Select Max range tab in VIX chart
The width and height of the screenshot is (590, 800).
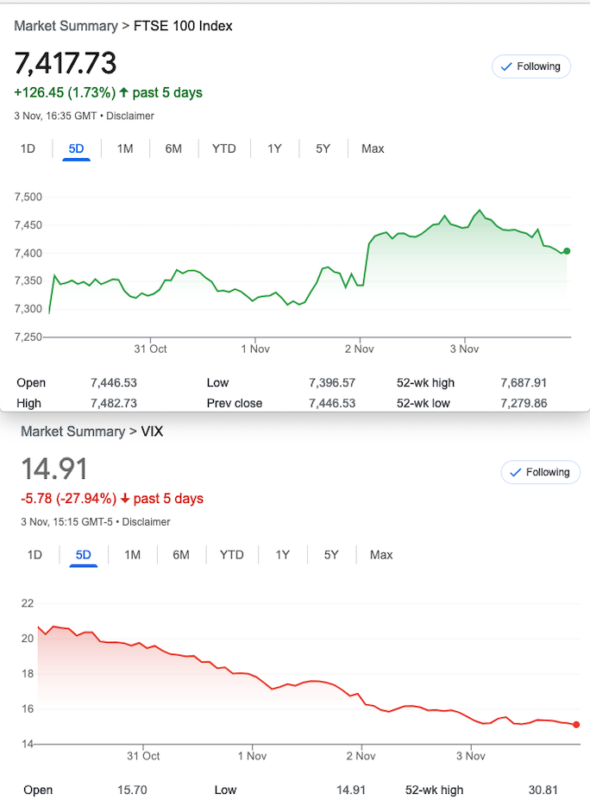tap(381, 555)
